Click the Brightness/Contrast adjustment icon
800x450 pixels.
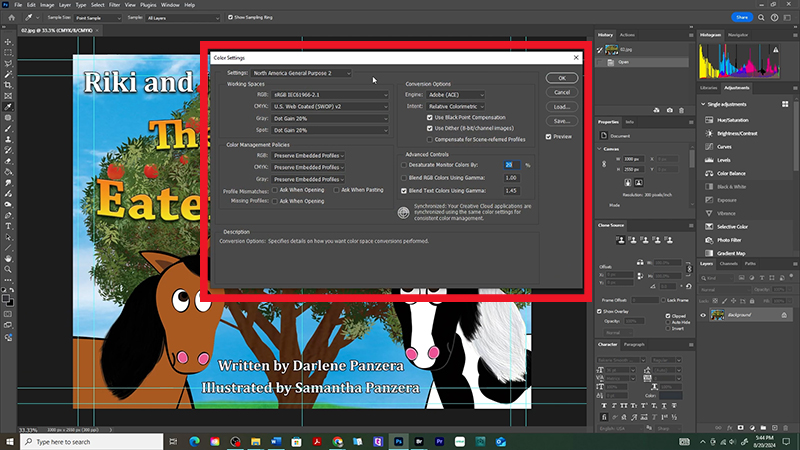pyautogui.click(x=709, y=133)
